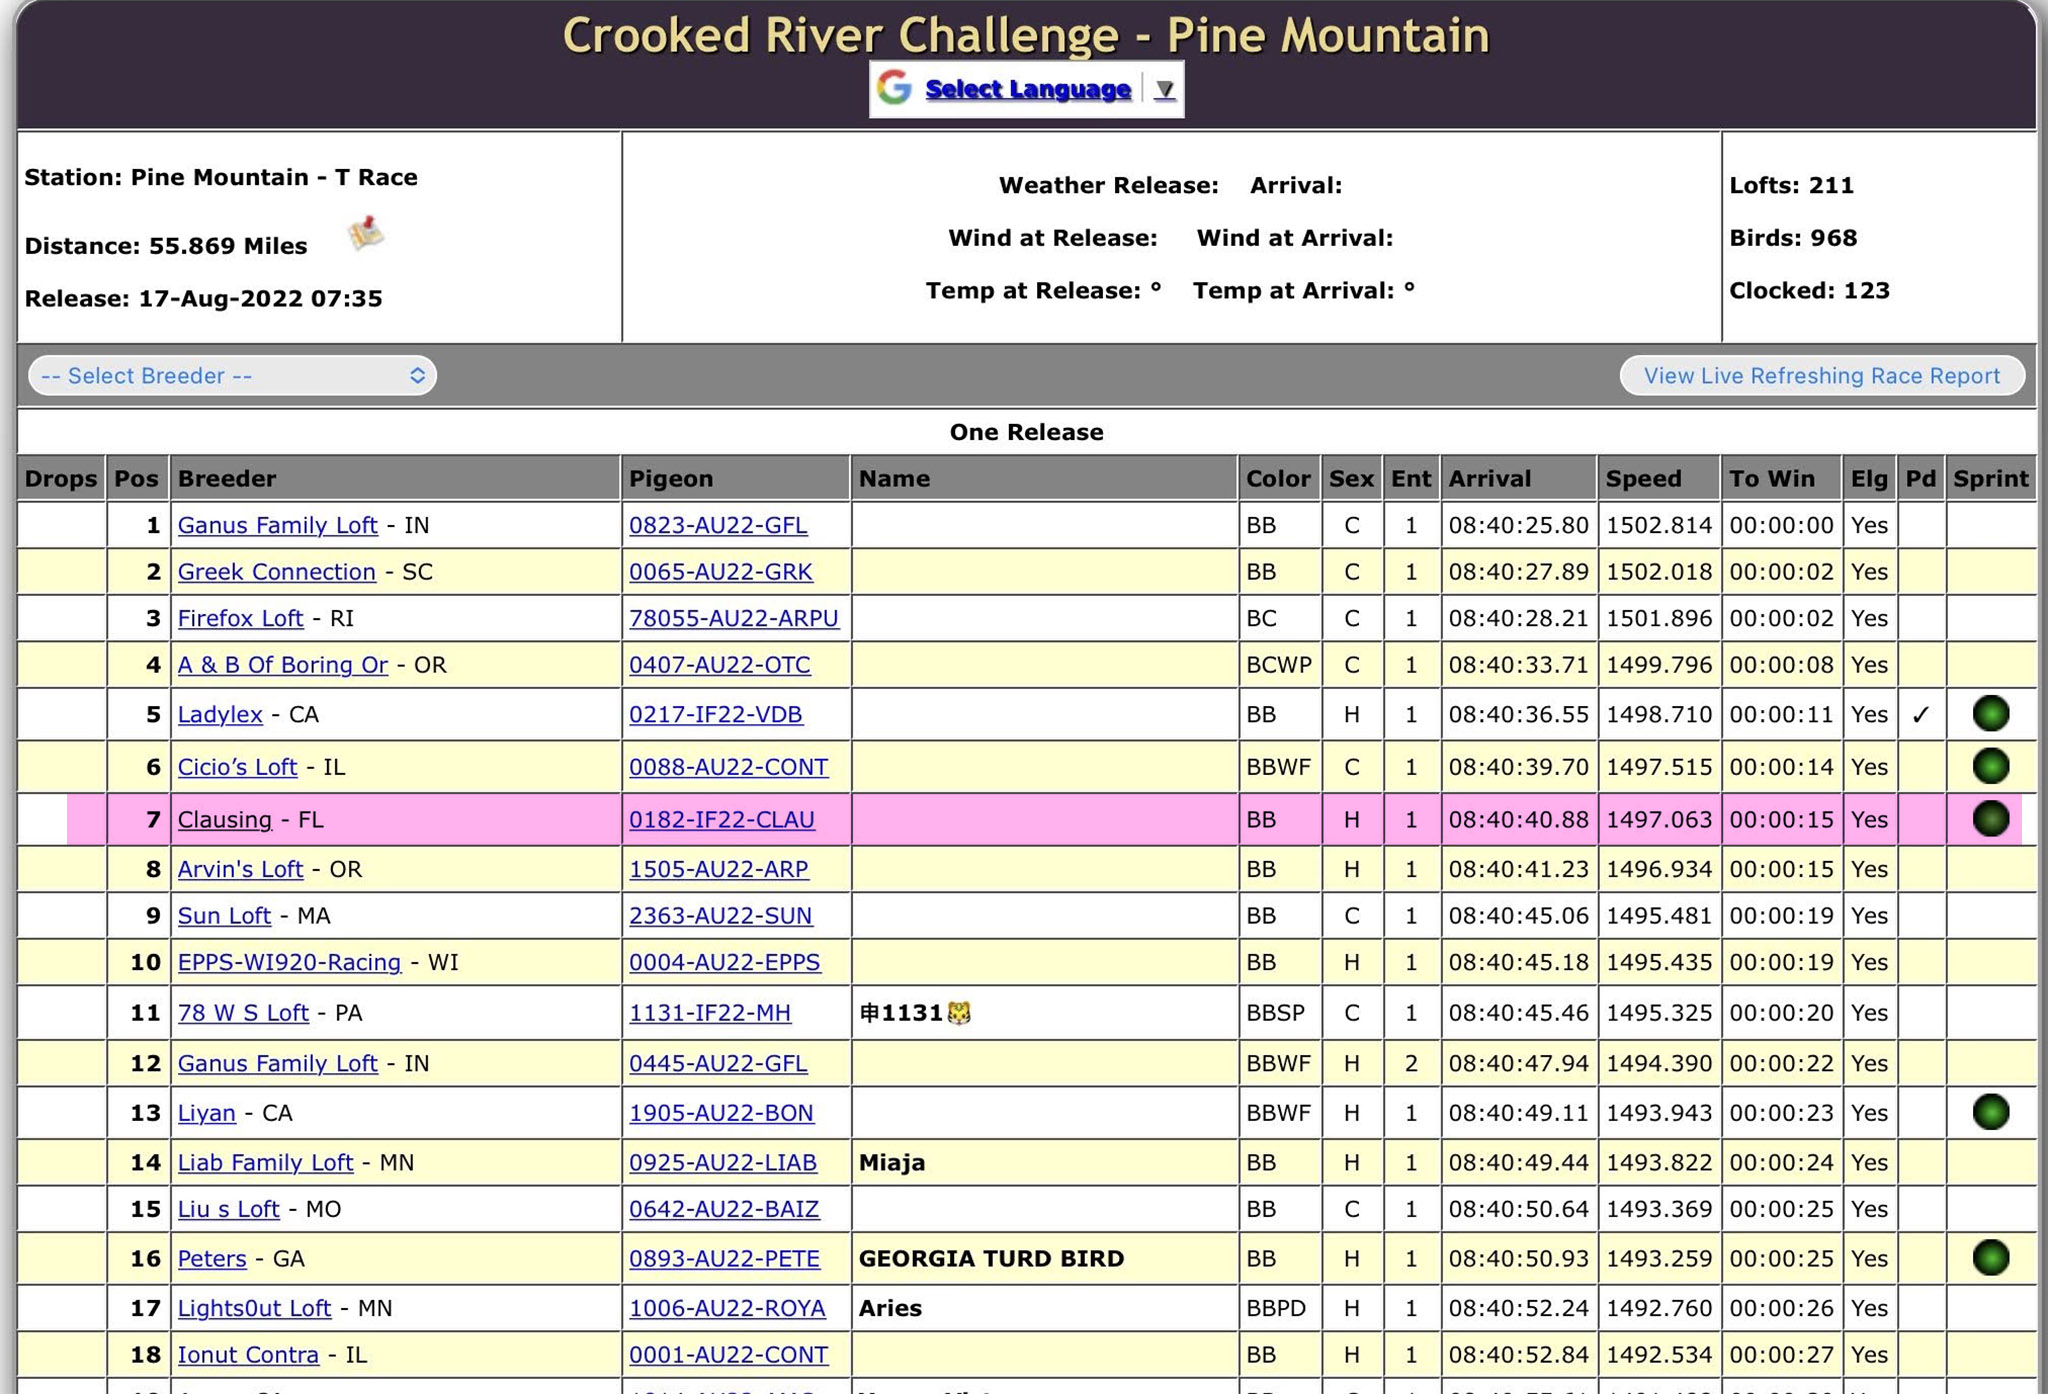Open pigeon 0182-IF22-CLAU link
The width and height of the screenshot is (2048, 1394).
pos(721,820)
